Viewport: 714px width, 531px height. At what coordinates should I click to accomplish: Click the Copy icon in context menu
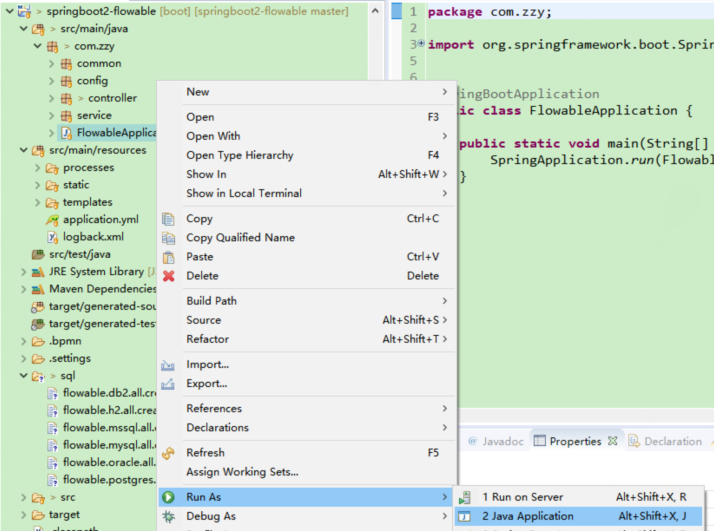[168, 219]
